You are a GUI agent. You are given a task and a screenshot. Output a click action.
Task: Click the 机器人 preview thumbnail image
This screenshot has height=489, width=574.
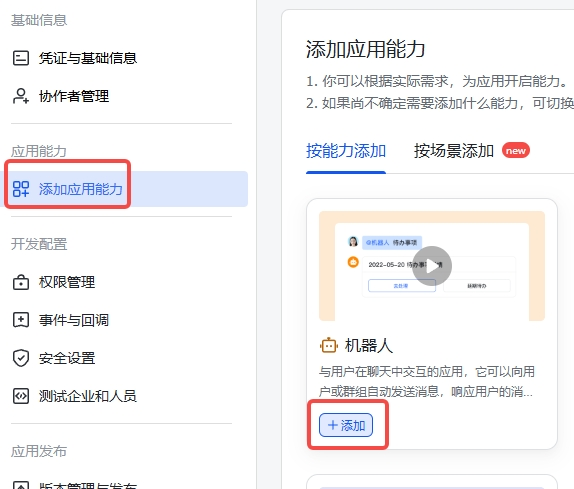click(x=432, y=266)
